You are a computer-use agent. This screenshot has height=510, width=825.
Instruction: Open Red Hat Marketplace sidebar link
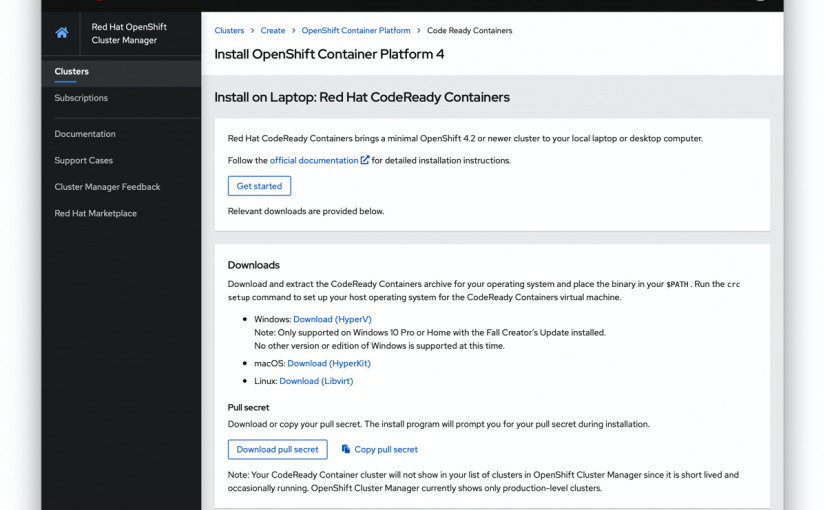(96, 213)
